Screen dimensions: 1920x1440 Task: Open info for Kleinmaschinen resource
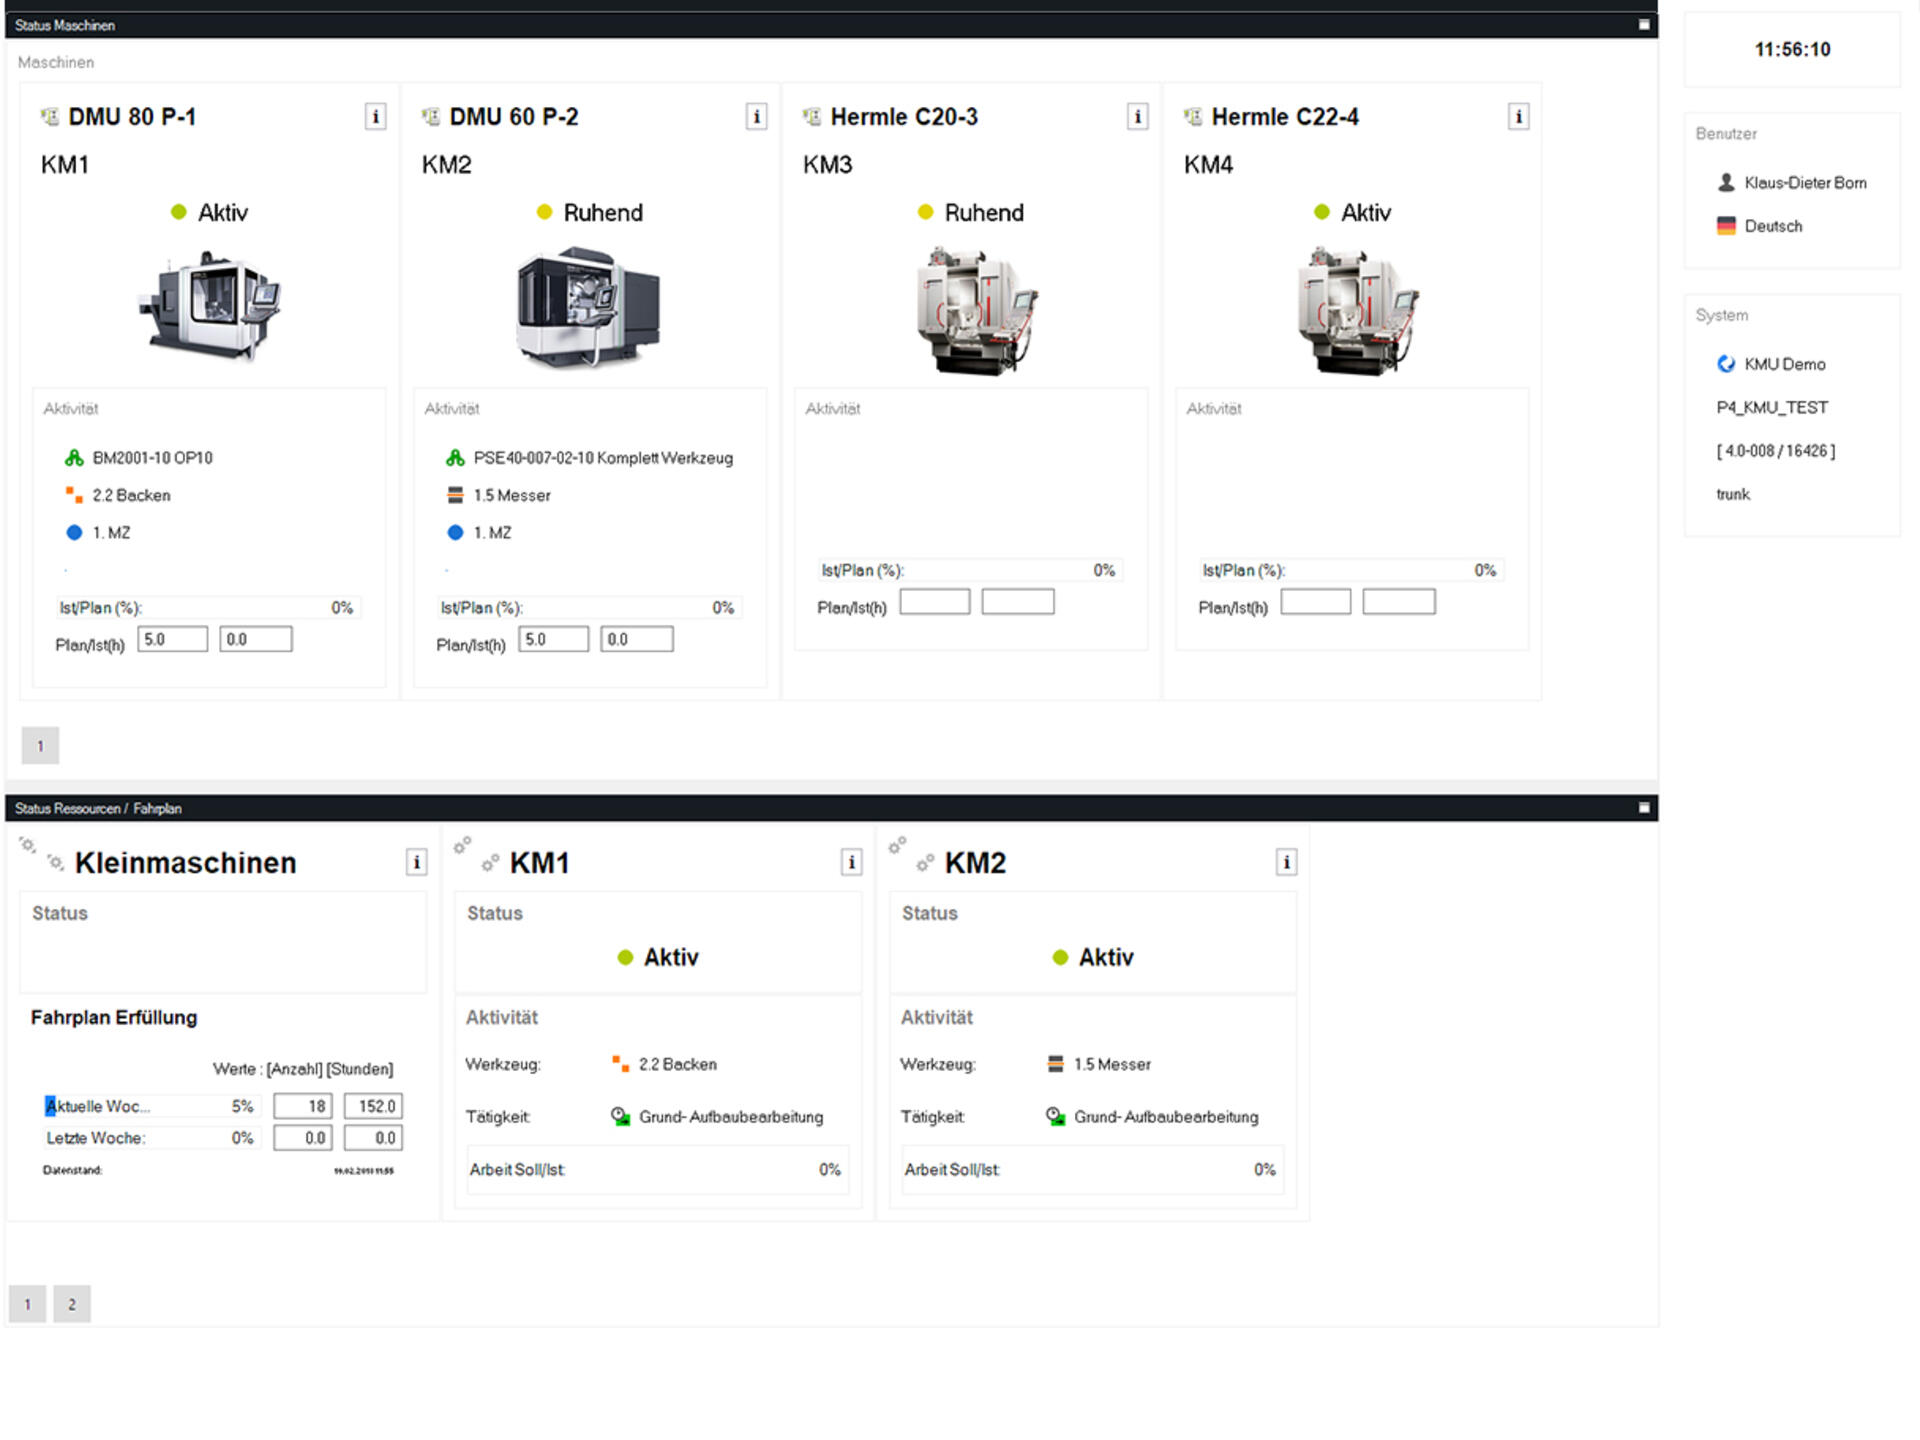(416, 862)
